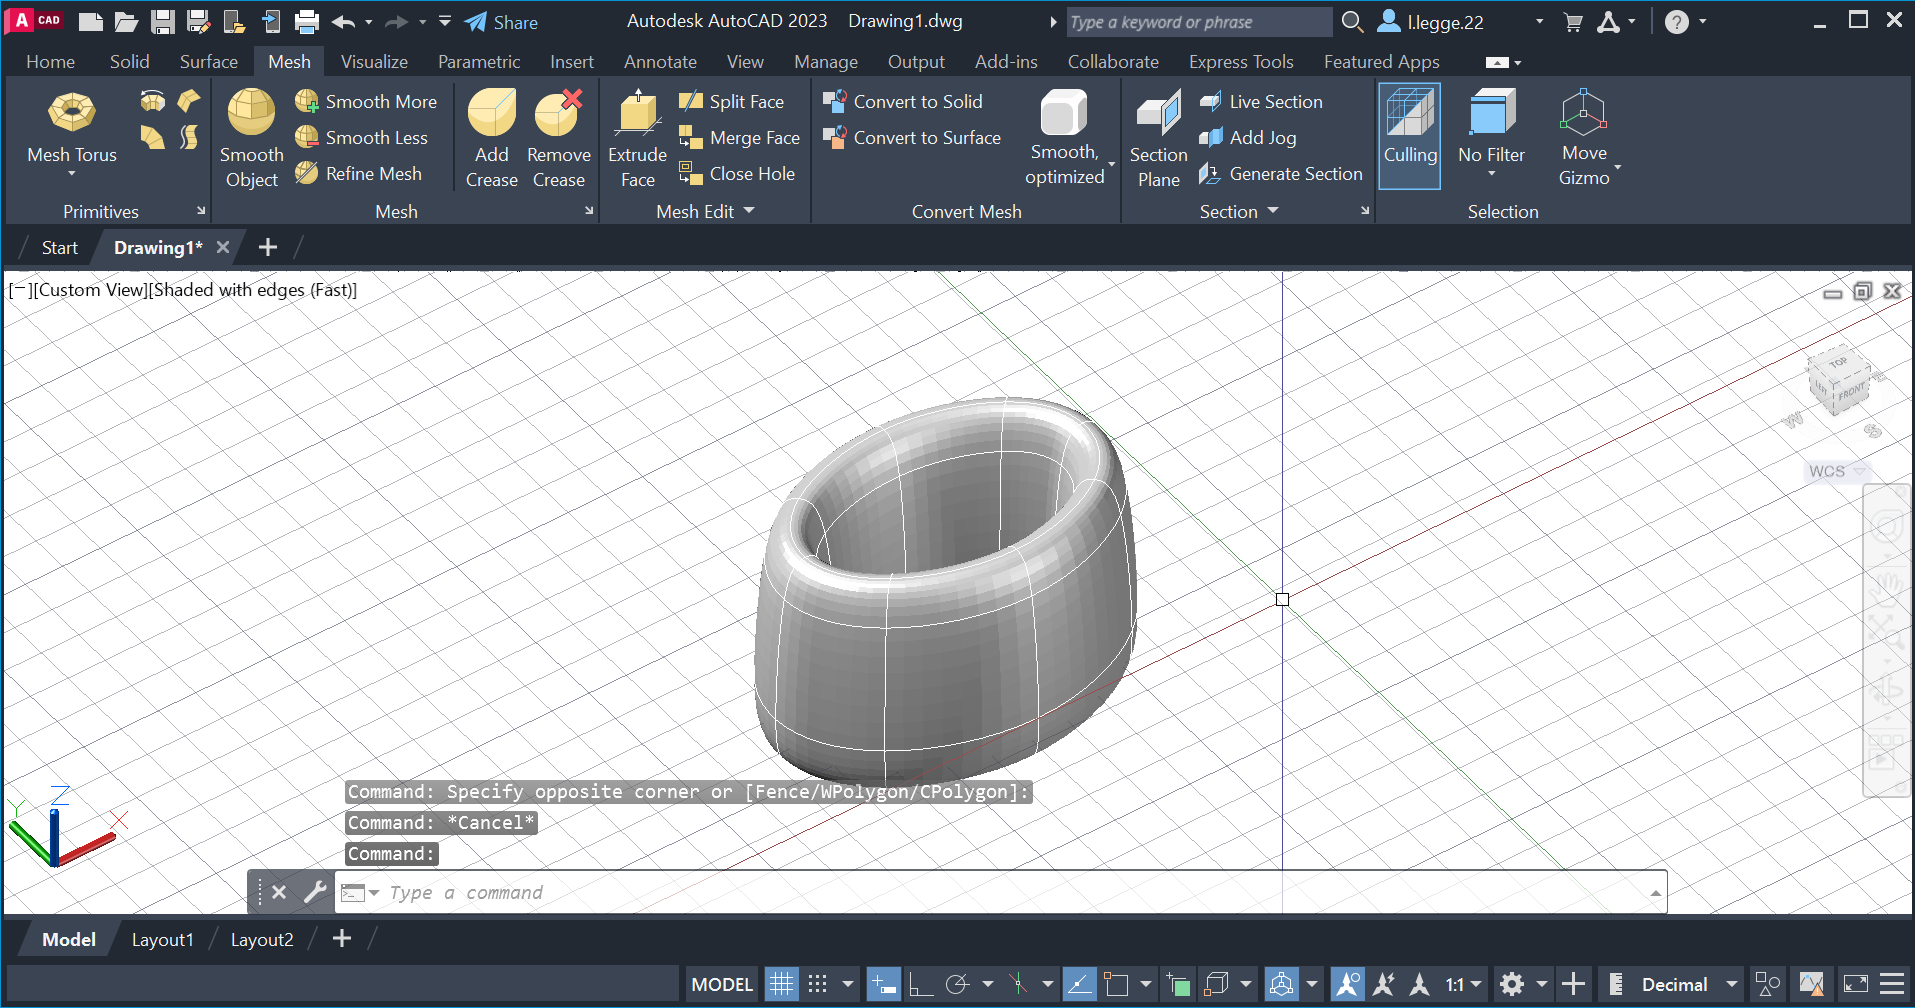Screen dimensions: 1915x1008
Task: Click Convert to Surface
Action: pyautogui.click(x=912, y=137)
